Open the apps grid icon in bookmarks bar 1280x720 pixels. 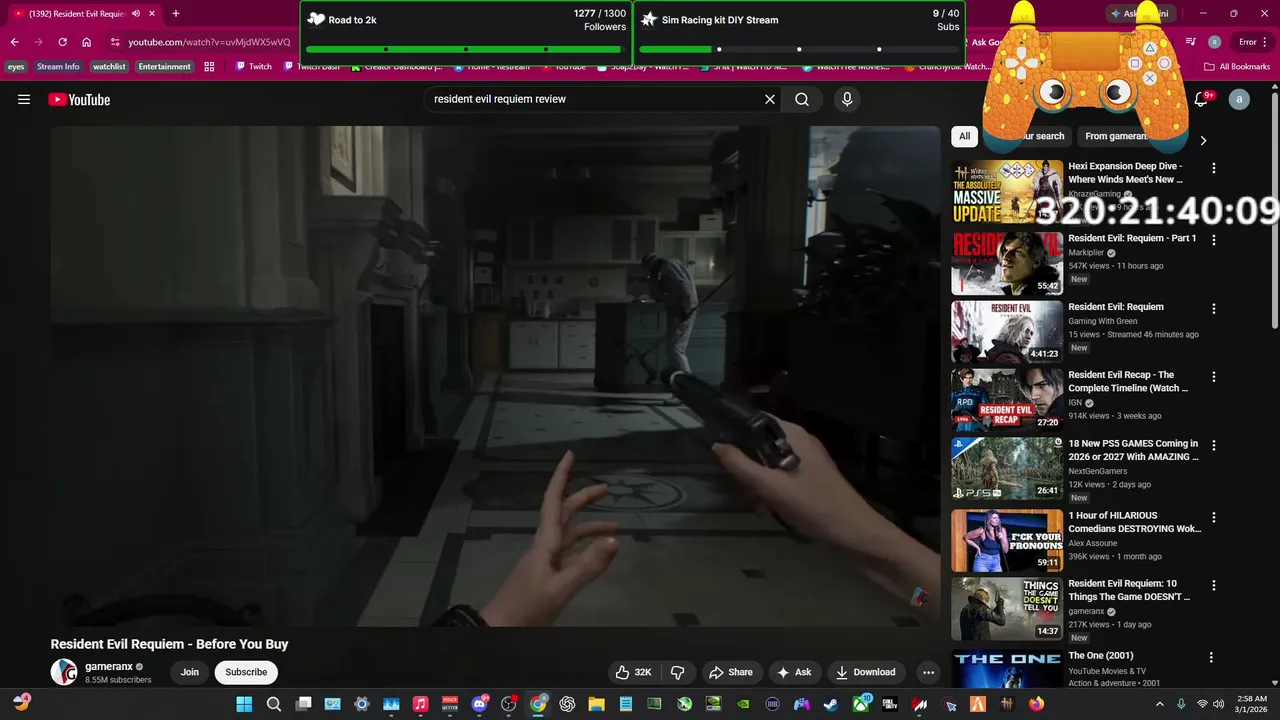pos(209,67)
